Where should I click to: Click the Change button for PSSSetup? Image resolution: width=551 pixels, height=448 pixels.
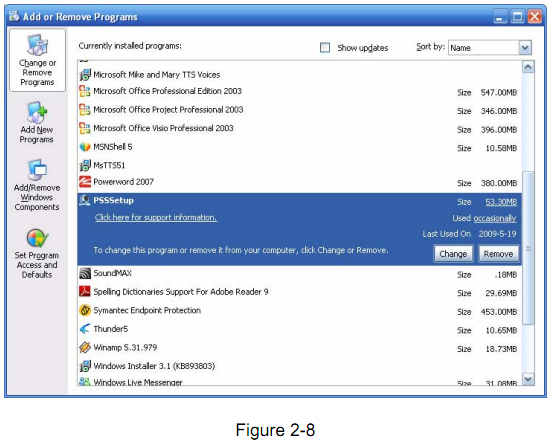point(453,254)
